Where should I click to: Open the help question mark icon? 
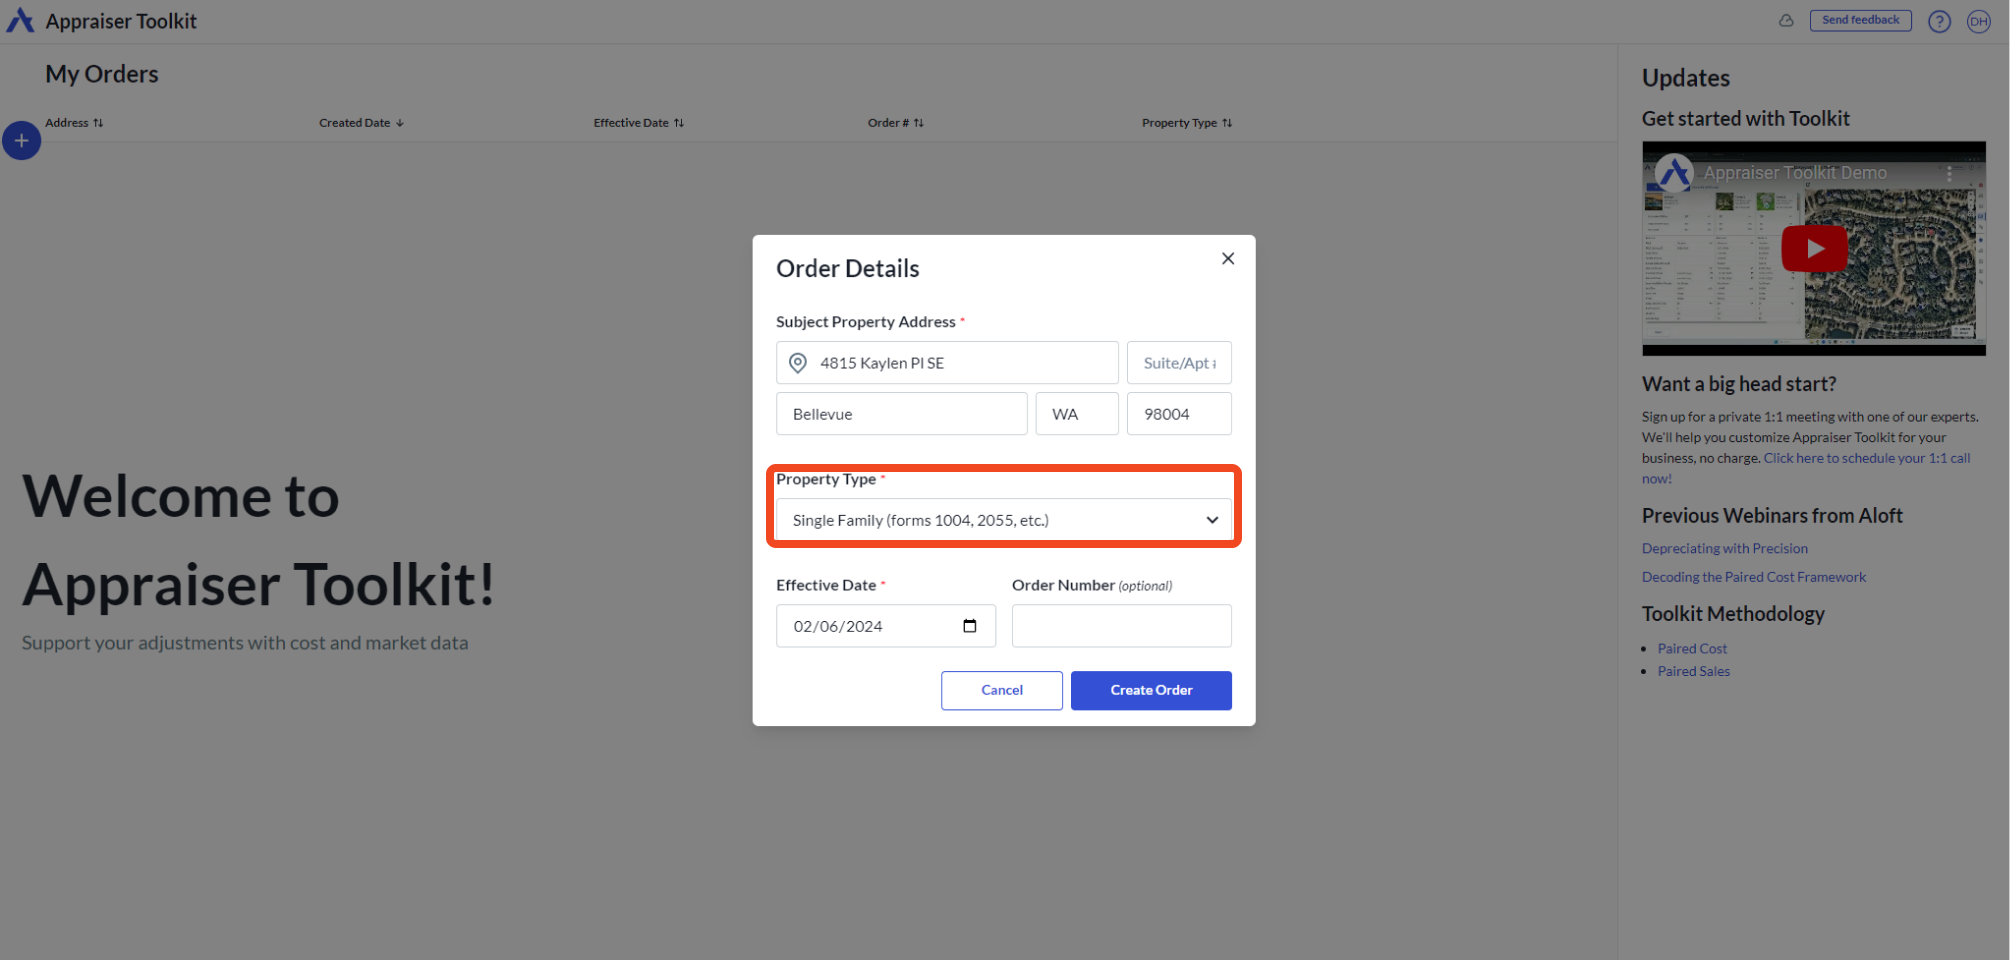1939,21
